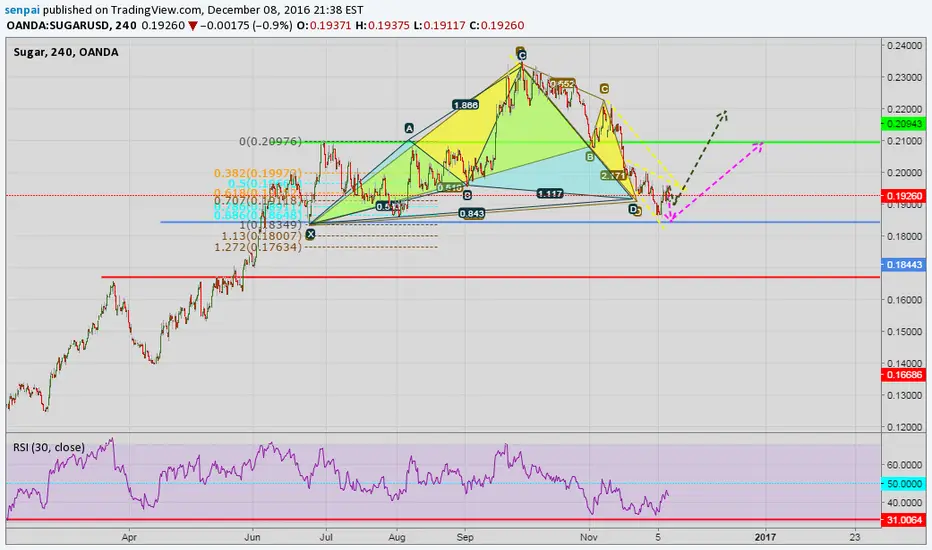The width and height of the screenshot is (932, 550).
Task: Click the opening price value O:0.19371
Action: 324,26
